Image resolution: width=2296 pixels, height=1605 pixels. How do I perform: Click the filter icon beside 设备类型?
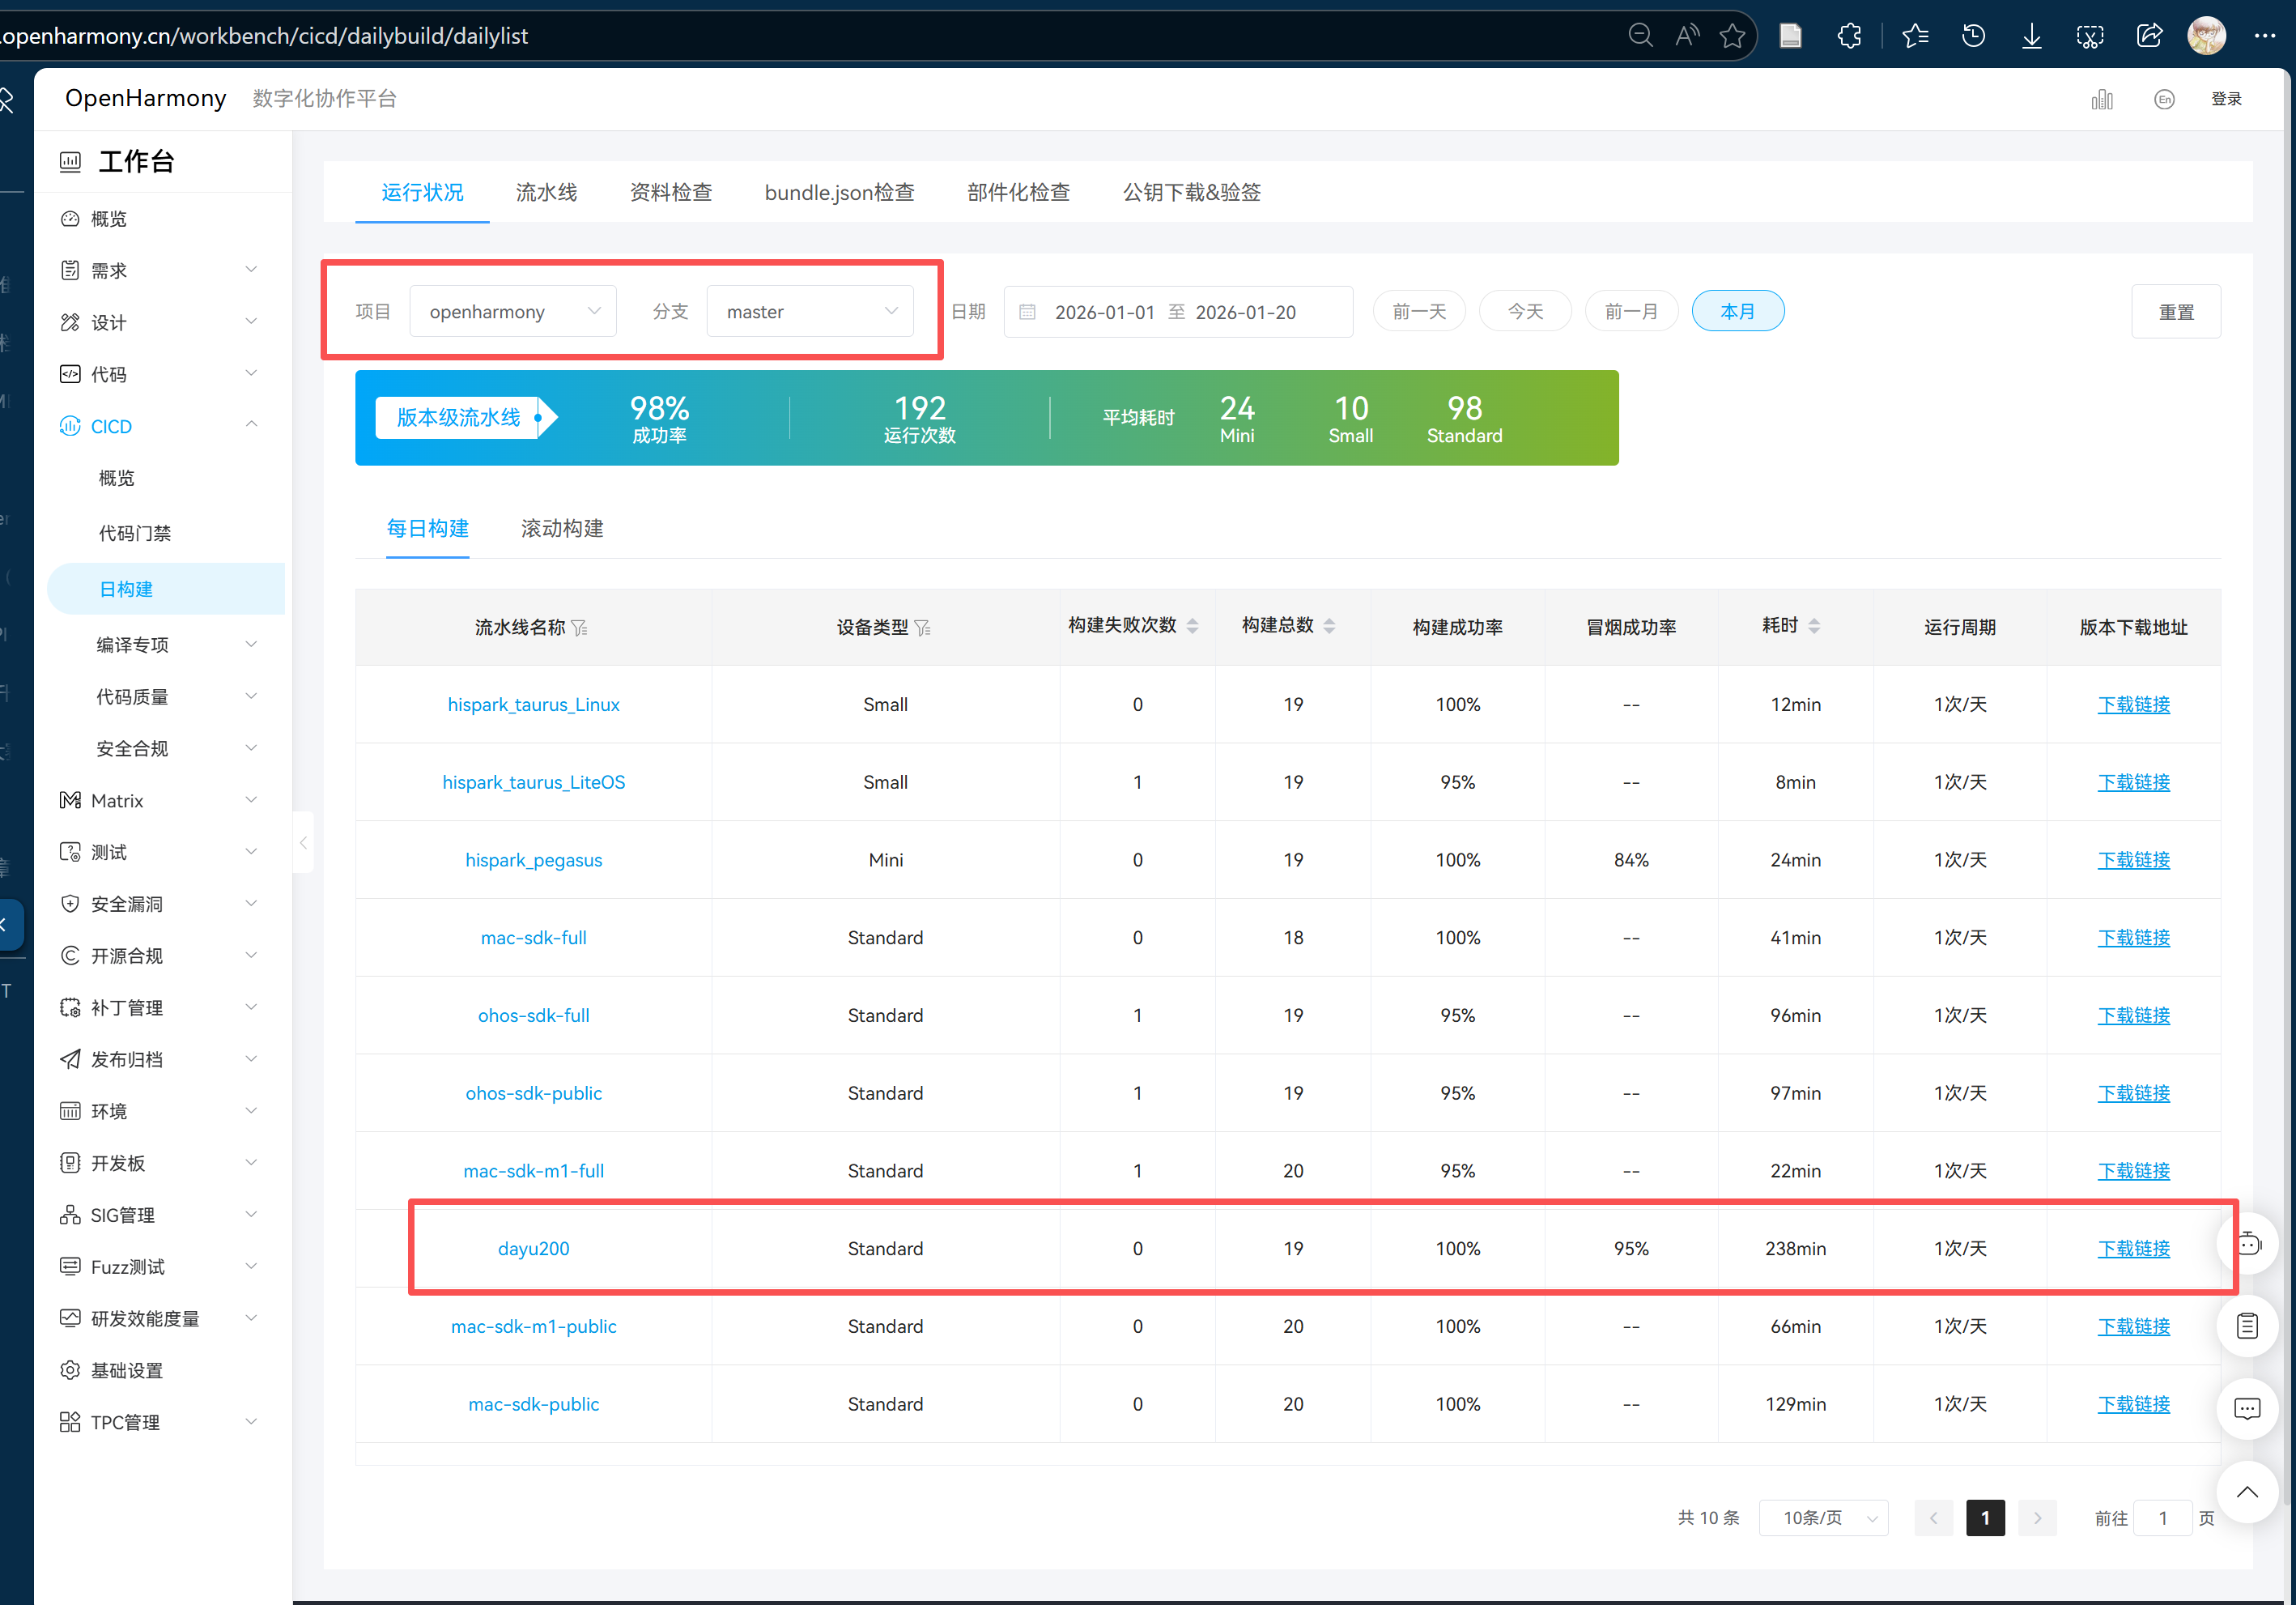[x=923, y=628]
